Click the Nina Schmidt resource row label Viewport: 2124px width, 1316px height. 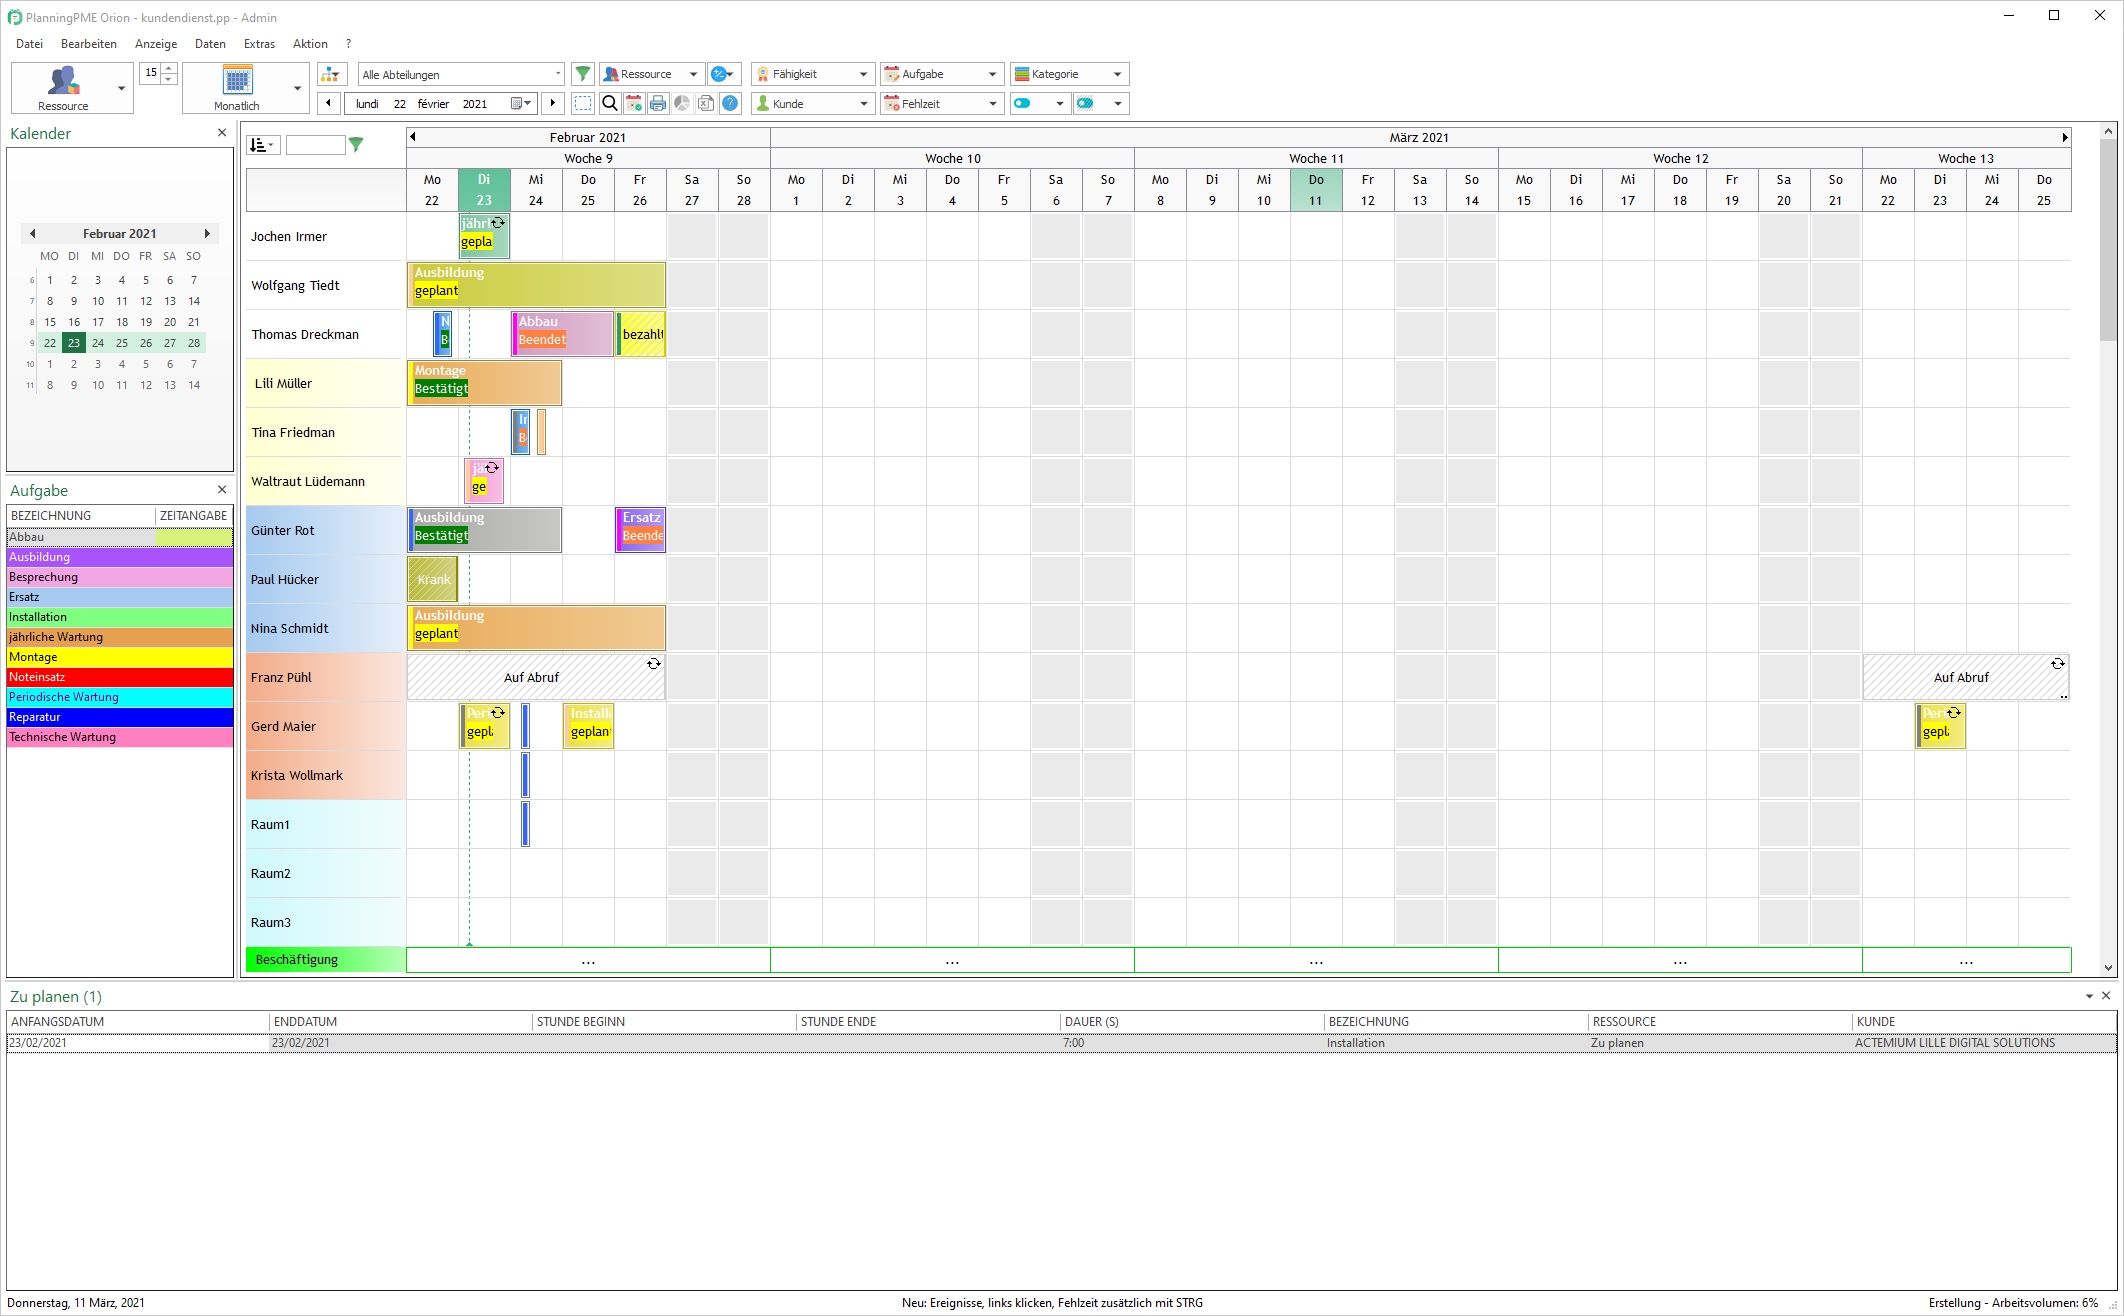point(325,628)
